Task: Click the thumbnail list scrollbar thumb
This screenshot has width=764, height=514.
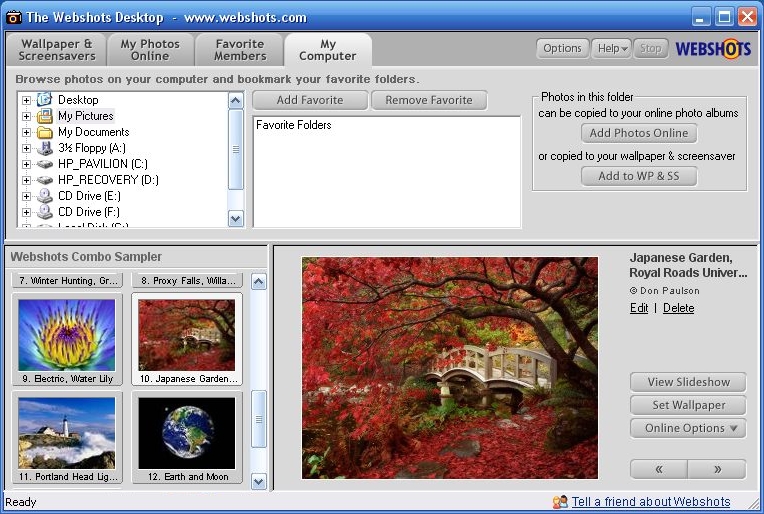Action: (259, 419)
